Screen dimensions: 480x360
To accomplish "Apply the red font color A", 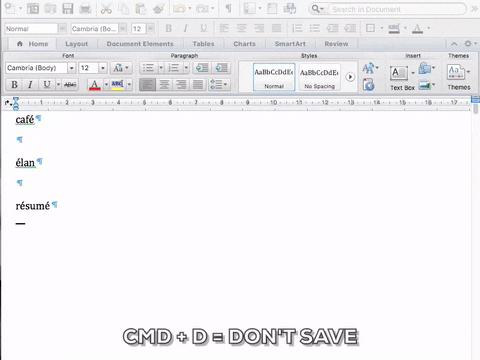I will (95, 85).
